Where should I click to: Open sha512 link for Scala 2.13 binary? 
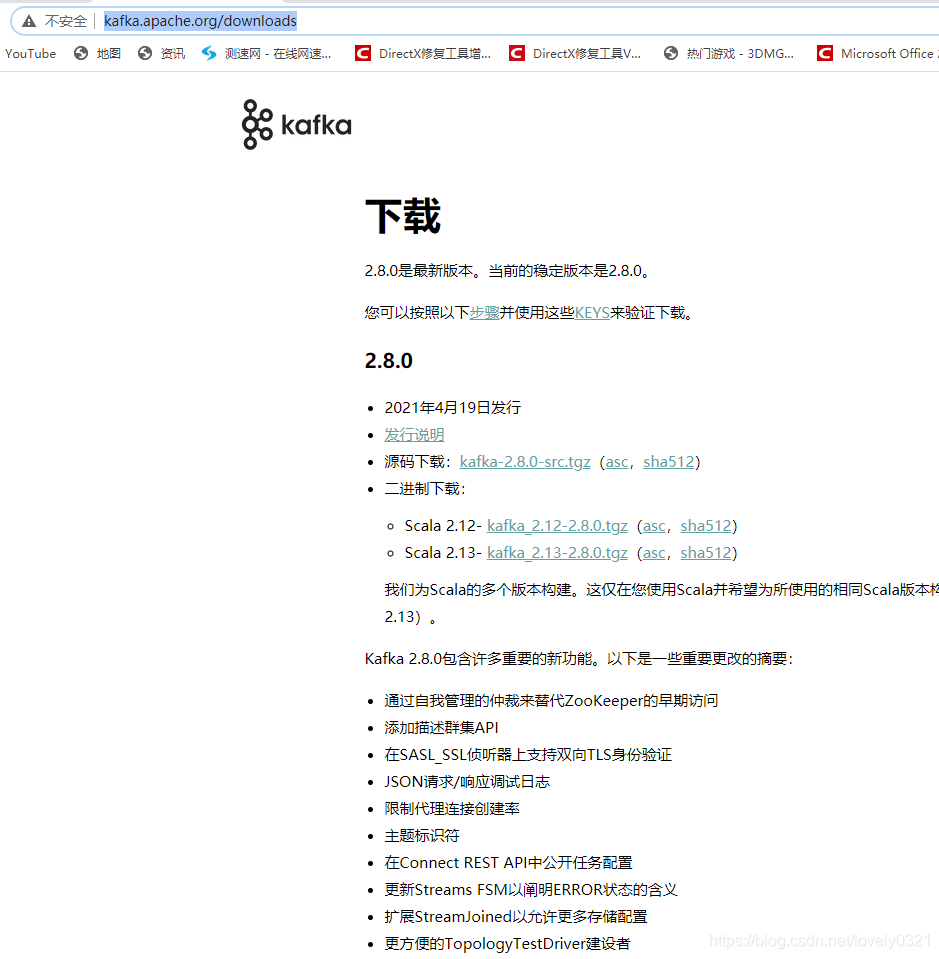click(706, 553)
